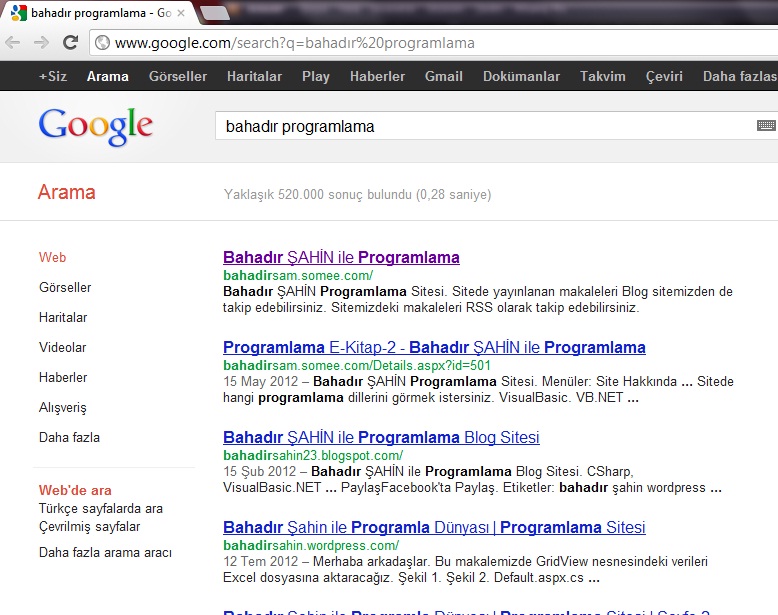Click Çevrilmiş sayfalar filter
The width and height of the screenshot is (778, 615).
pyautogui.click(x=89, y=526)
